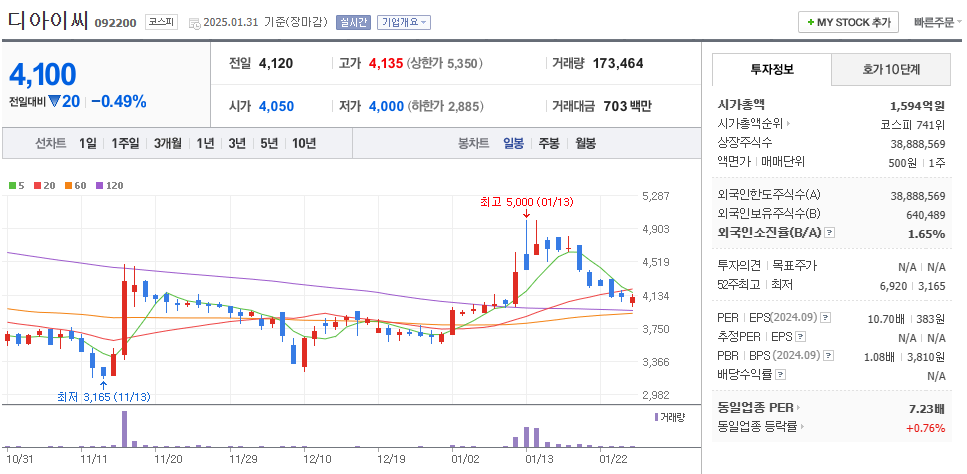Image resolution: width=967 pixels, height=474 pixels.
Task: Click the 실시간 badge button
Action: coord(353,22)
